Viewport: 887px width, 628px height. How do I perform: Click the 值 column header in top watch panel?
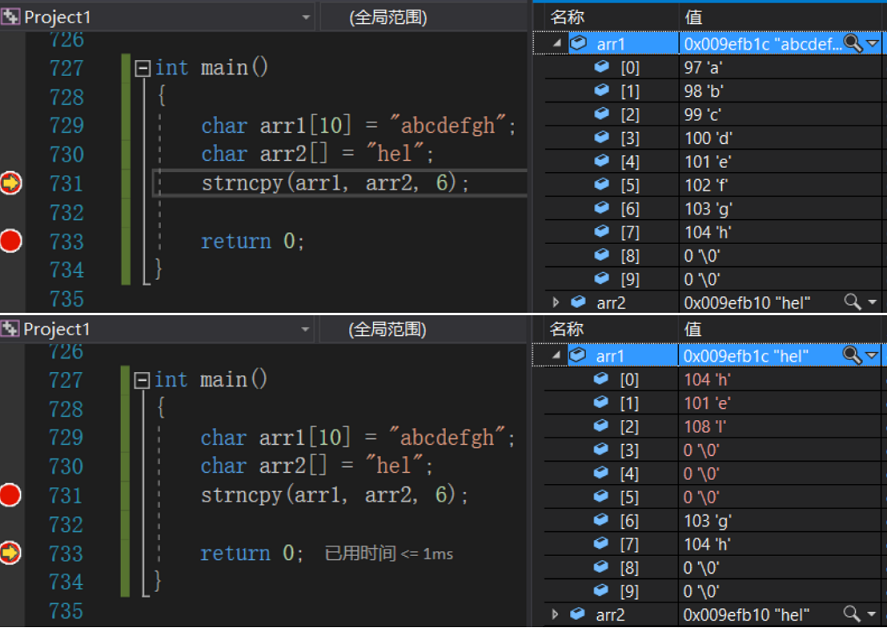pyautogui.click(x=694, y=18)
